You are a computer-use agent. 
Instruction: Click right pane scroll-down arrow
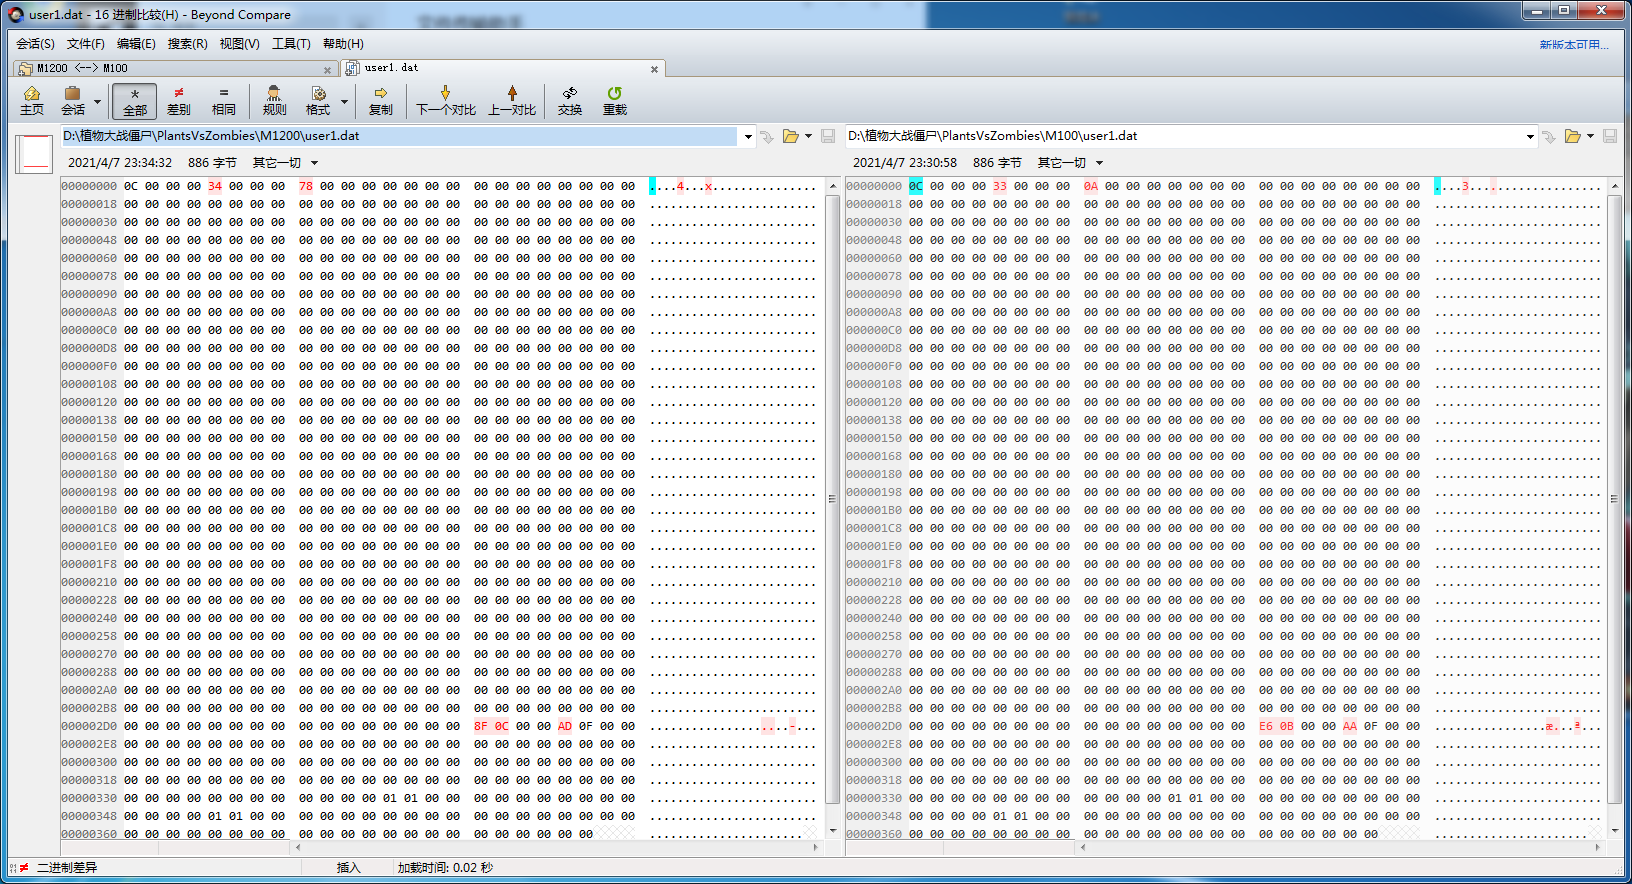[x=1614, y=831]
